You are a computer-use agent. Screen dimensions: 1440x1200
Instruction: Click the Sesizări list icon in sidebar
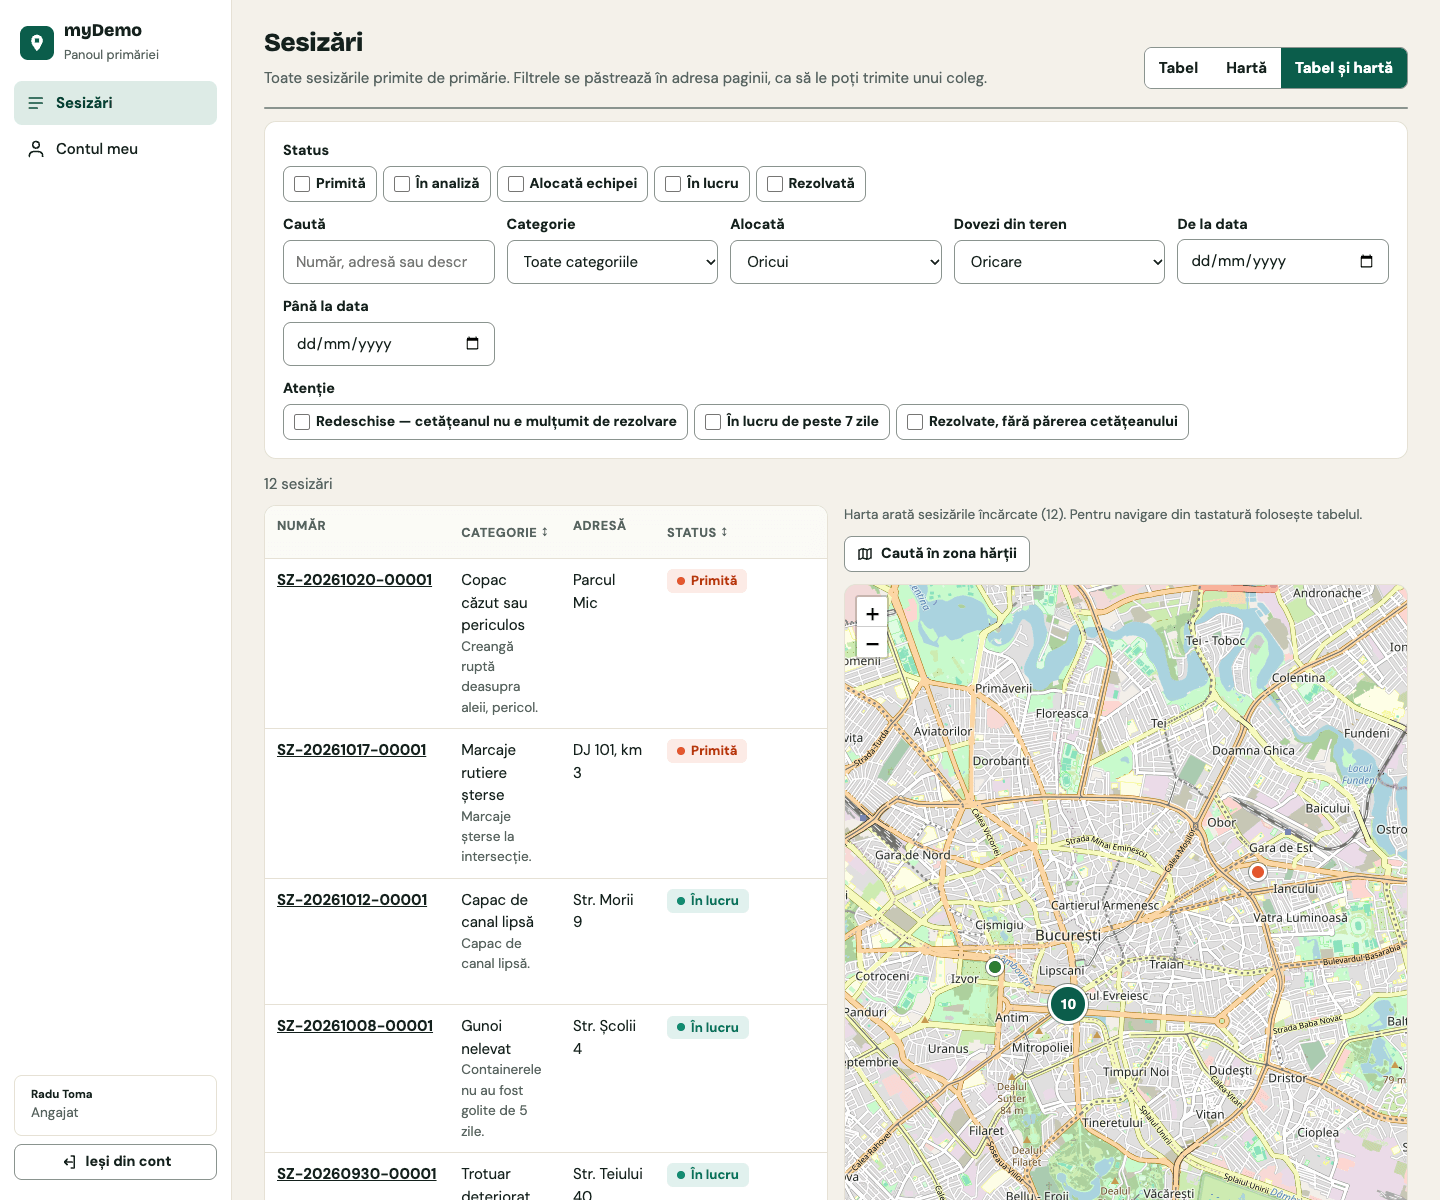click(36, 103)
